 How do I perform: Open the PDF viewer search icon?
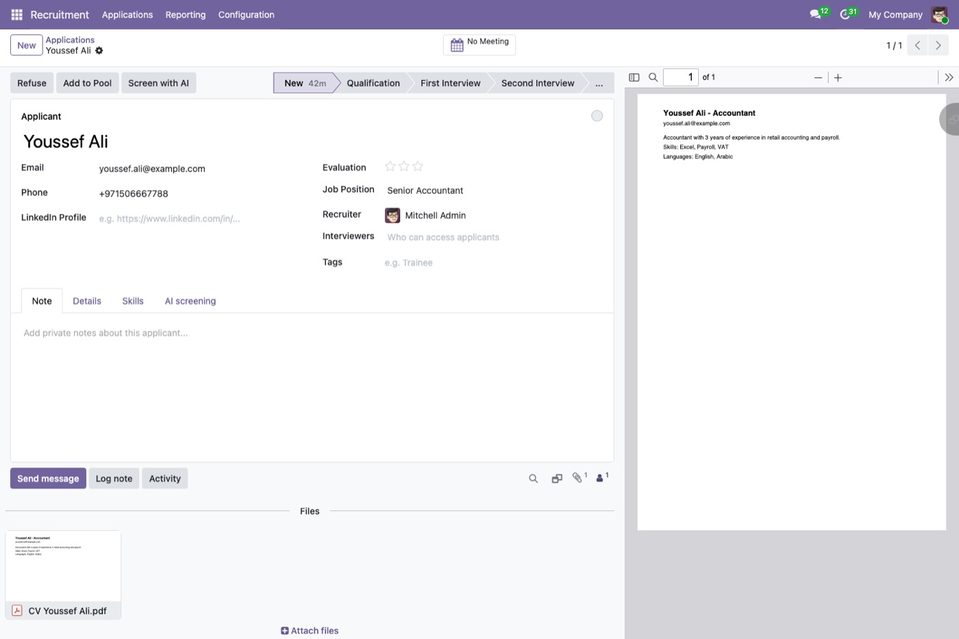coord(653,78)
